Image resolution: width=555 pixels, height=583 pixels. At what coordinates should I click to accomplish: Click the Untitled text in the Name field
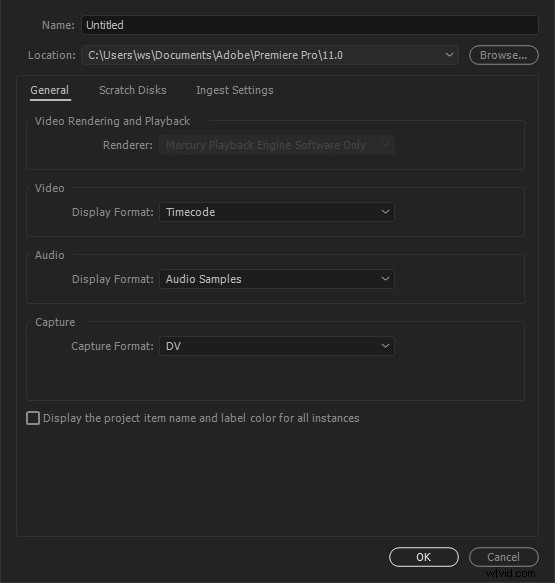point(105,25)
